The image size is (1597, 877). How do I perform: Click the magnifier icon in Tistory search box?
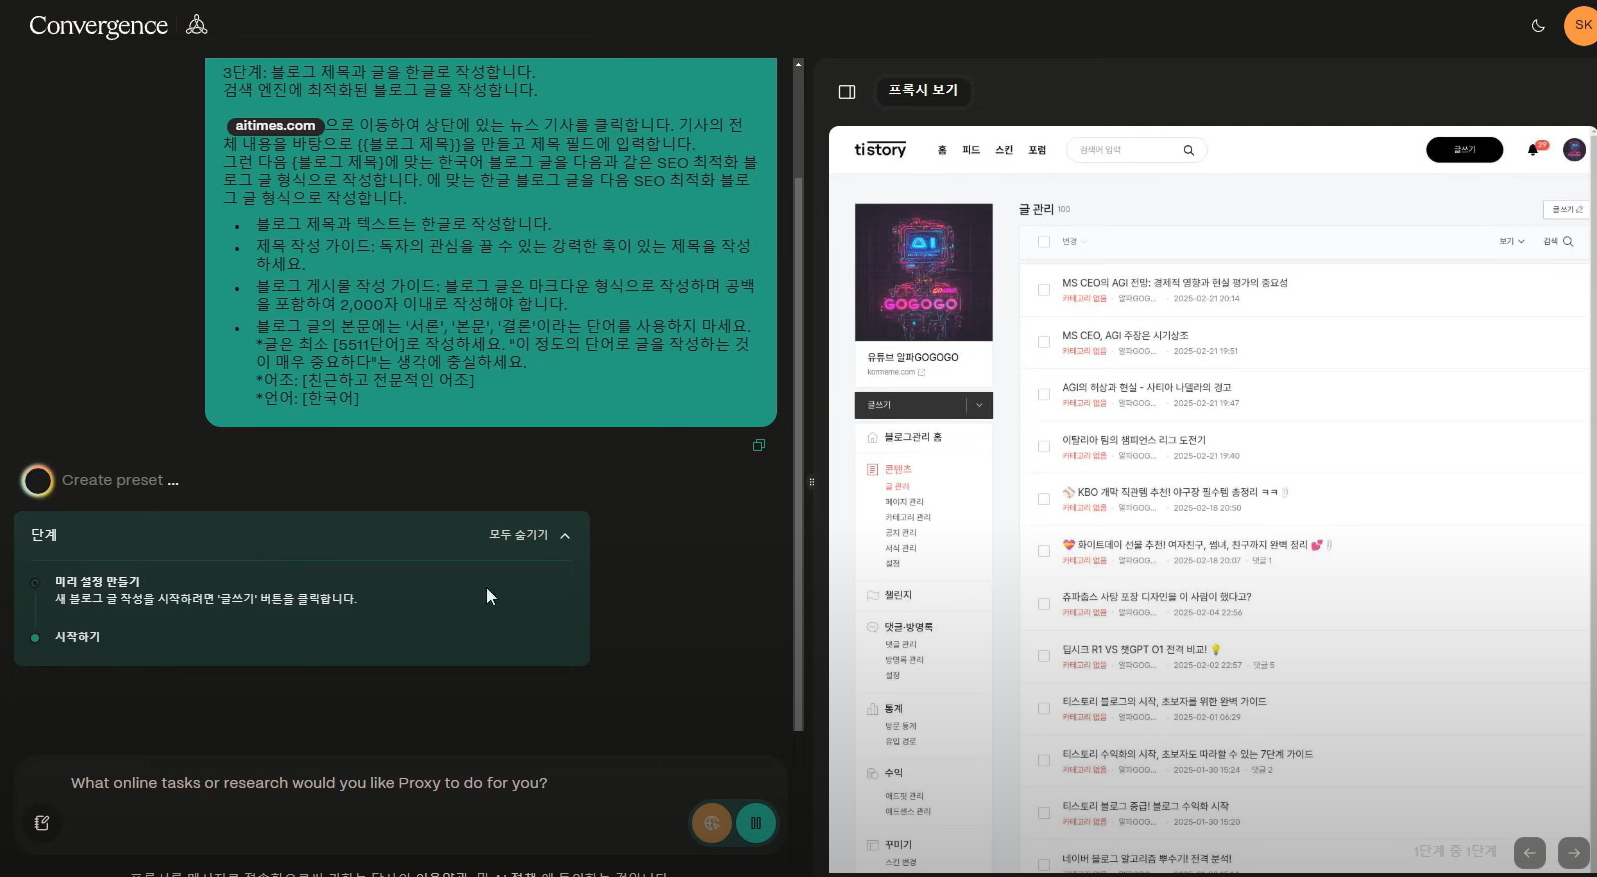point(1189,151)
